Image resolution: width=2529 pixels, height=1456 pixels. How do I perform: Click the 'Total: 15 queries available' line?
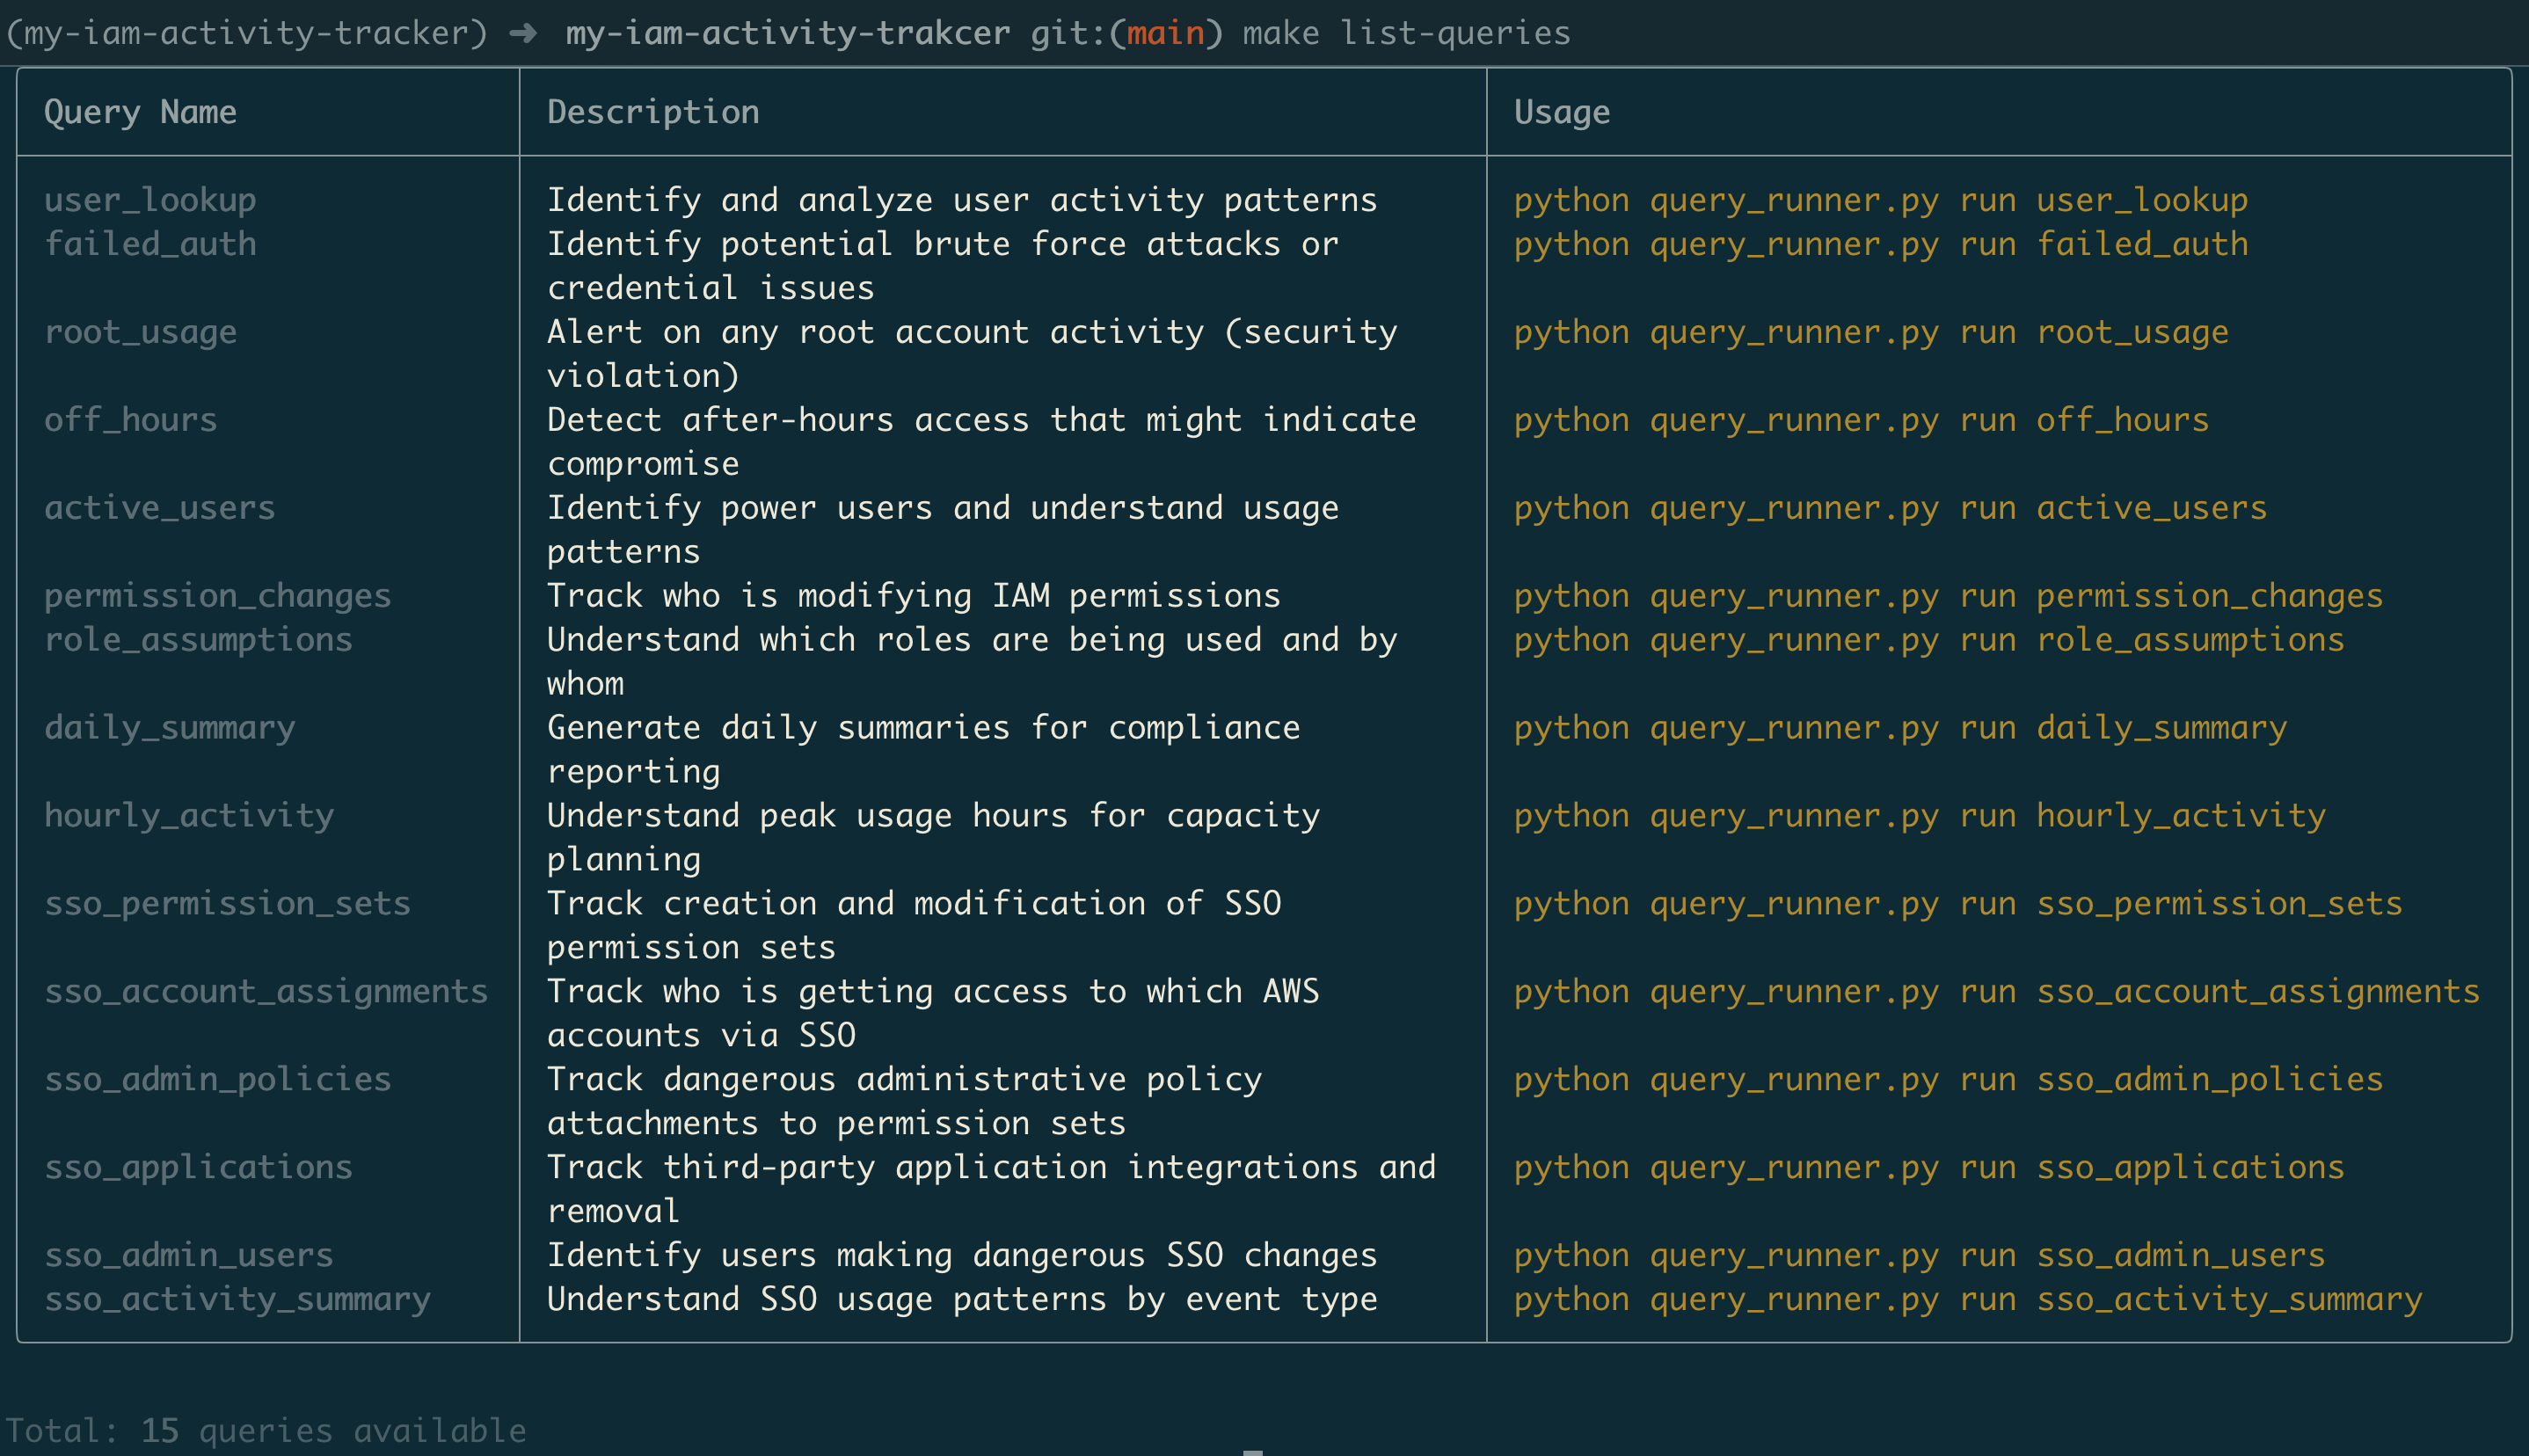pyautogui.click(x=266, y=1431)
